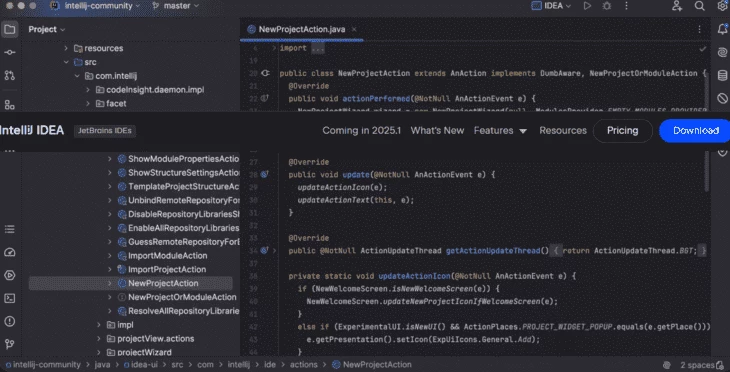Click the gutter icon beside class NewProjectAction
Viewport: 730px width, 372px height.
(x=265, y=73)
